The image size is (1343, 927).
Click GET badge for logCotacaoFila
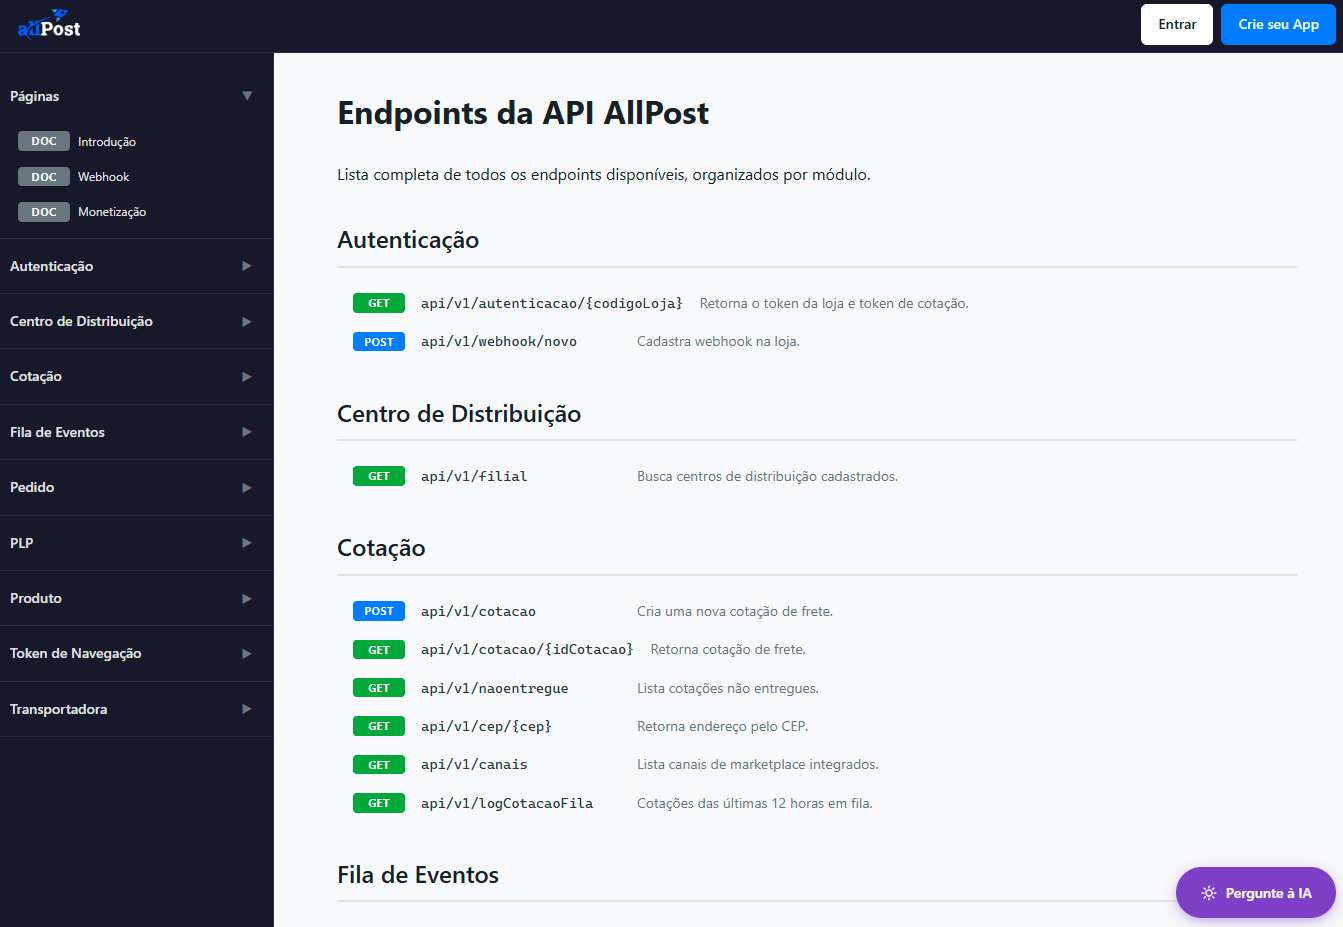(x=379, y=803)
